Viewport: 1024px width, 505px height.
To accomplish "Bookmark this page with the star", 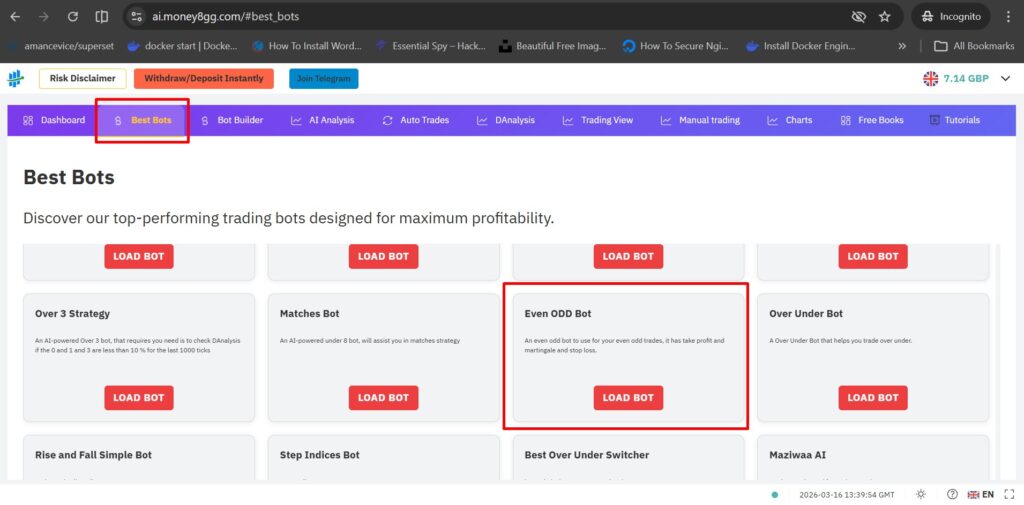I will tap(884, 17).
